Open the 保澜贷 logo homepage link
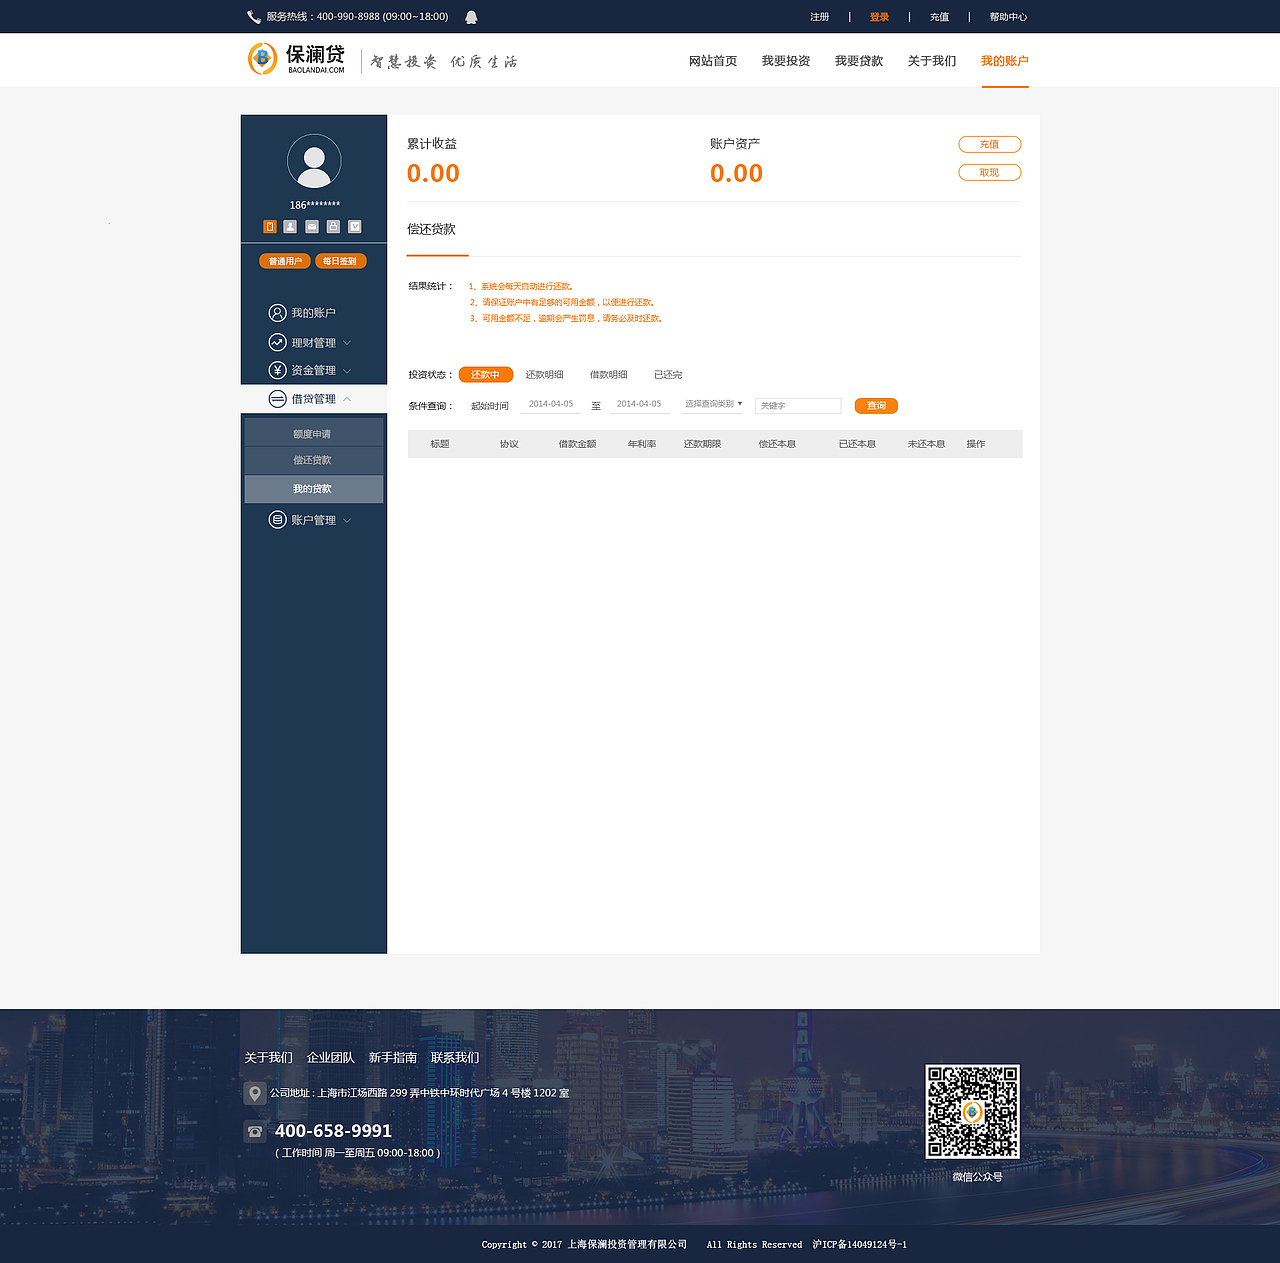This screenshot has width=1280, height=1263. (296, 59)
